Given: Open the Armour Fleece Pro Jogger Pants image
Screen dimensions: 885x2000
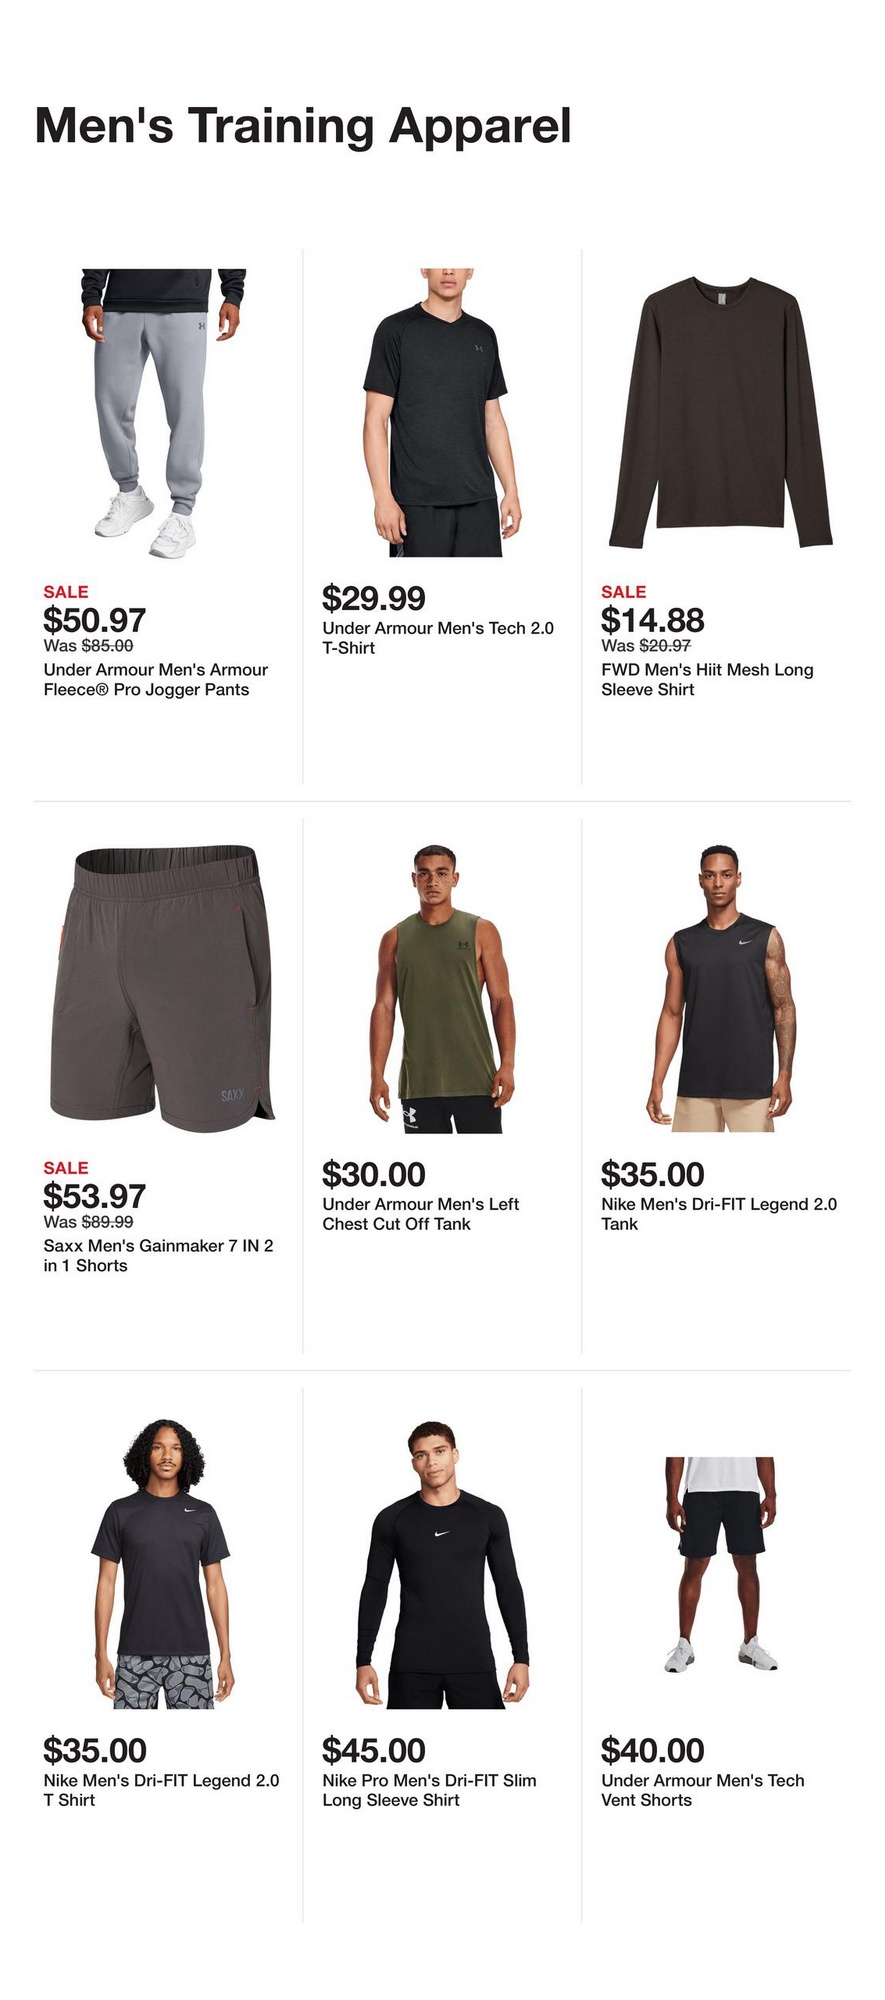Looking at the screenshot, I should (163, 413).
